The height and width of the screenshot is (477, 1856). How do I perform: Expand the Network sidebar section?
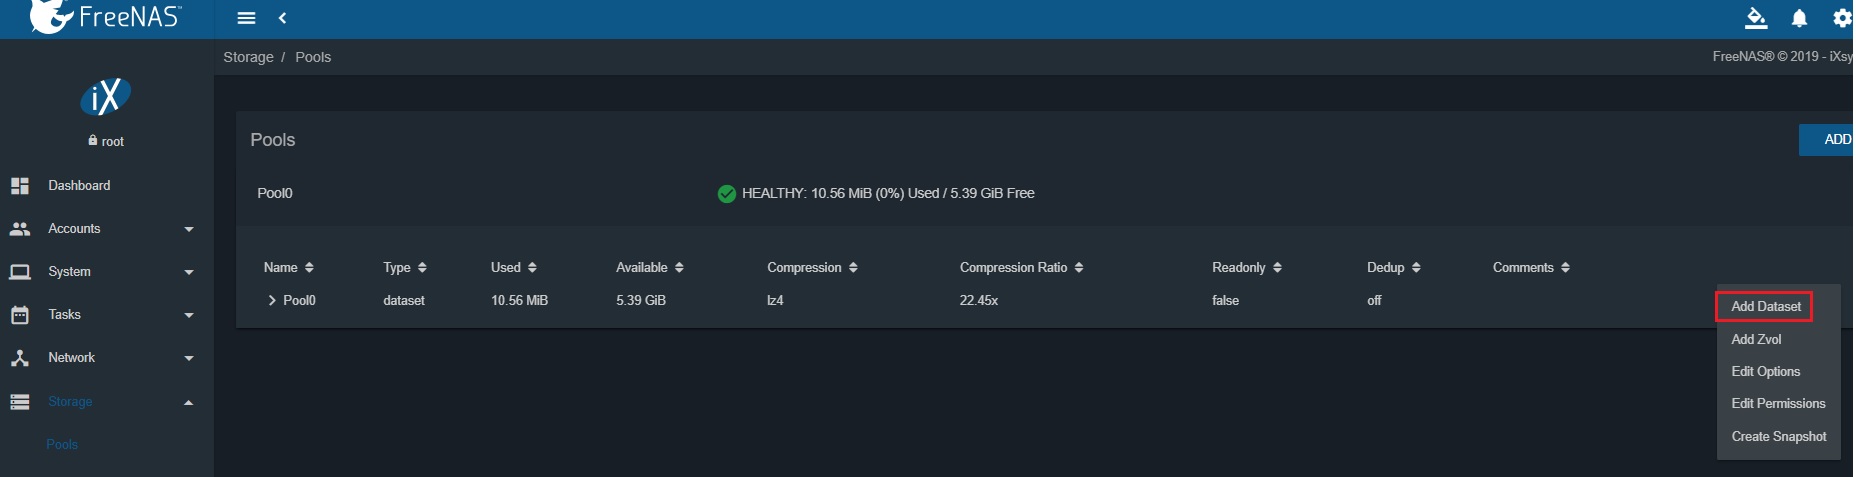(x=189, y=358)
